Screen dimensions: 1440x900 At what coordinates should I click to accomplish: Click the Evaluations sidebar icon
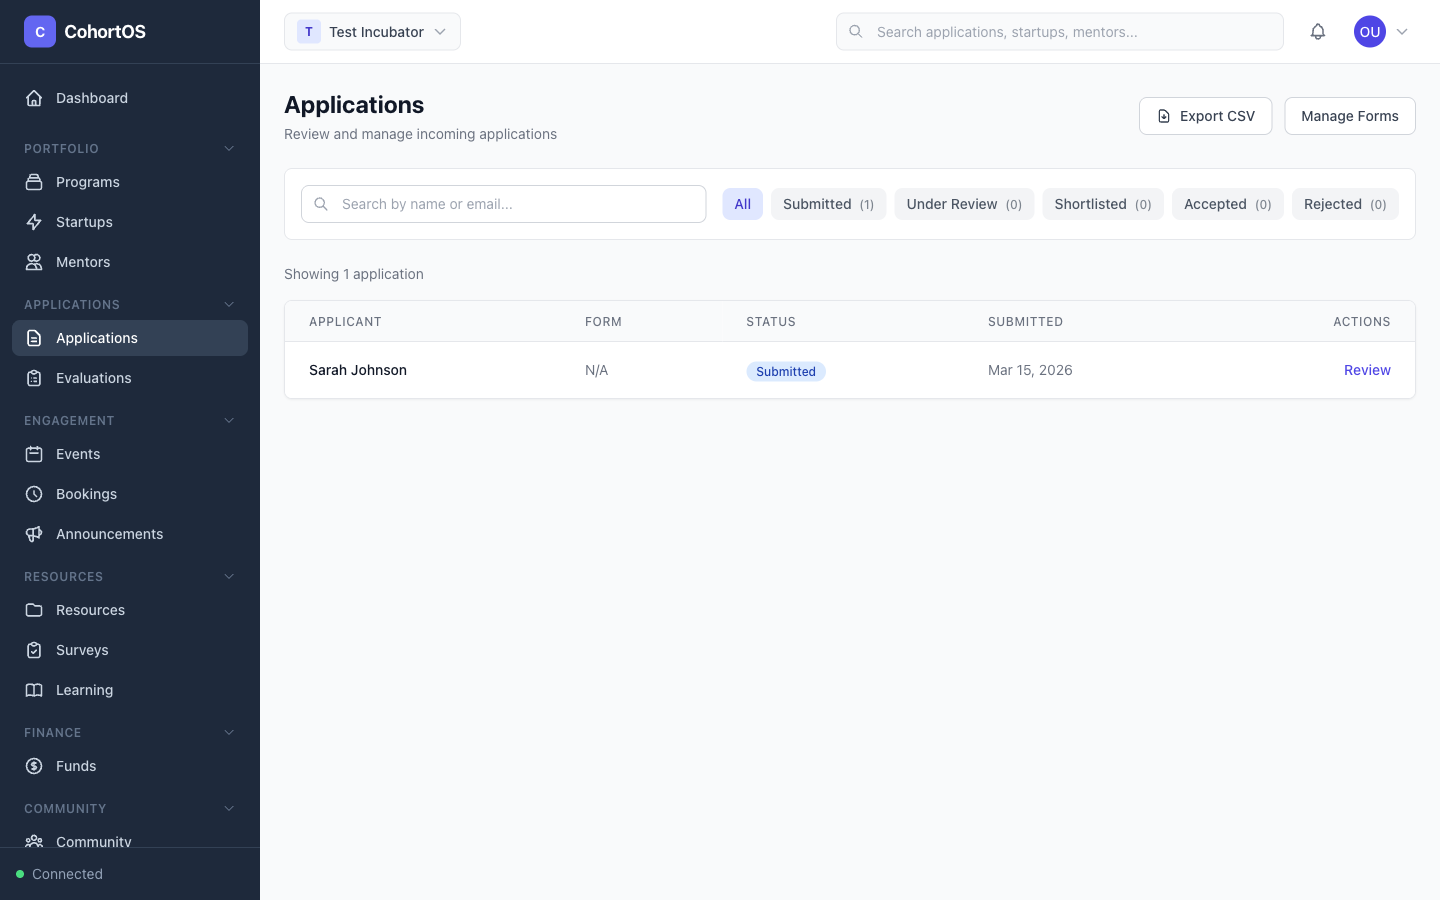point(34,377)
